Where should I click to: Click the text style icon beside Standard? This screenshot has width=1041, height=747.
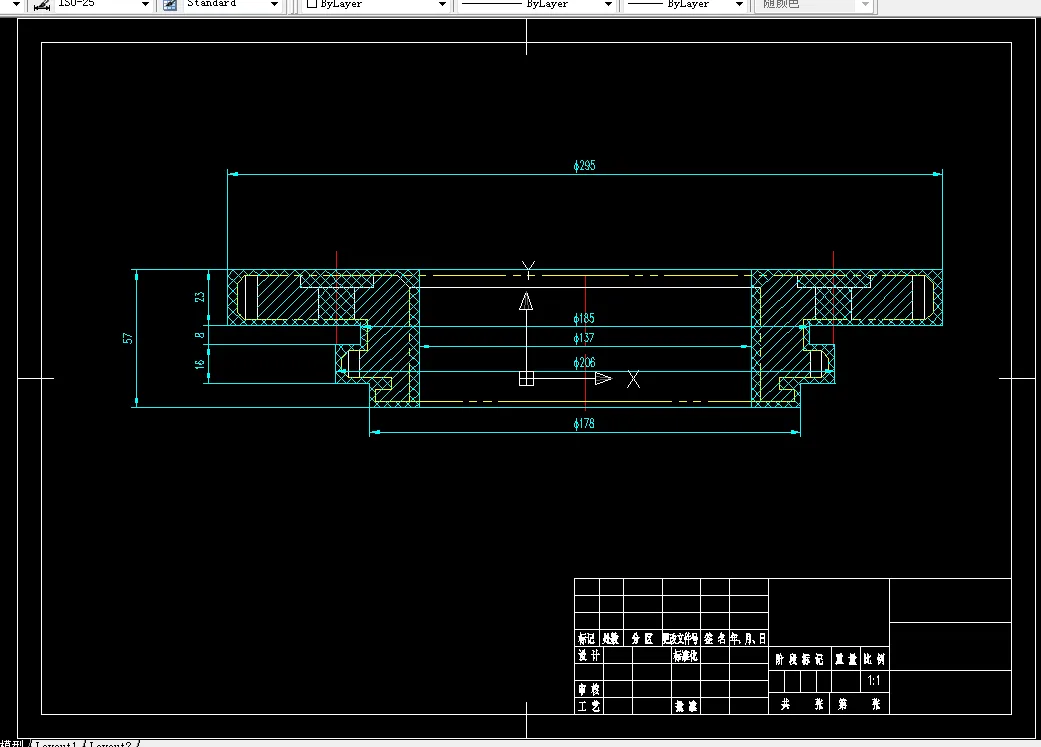click(170, 5)
